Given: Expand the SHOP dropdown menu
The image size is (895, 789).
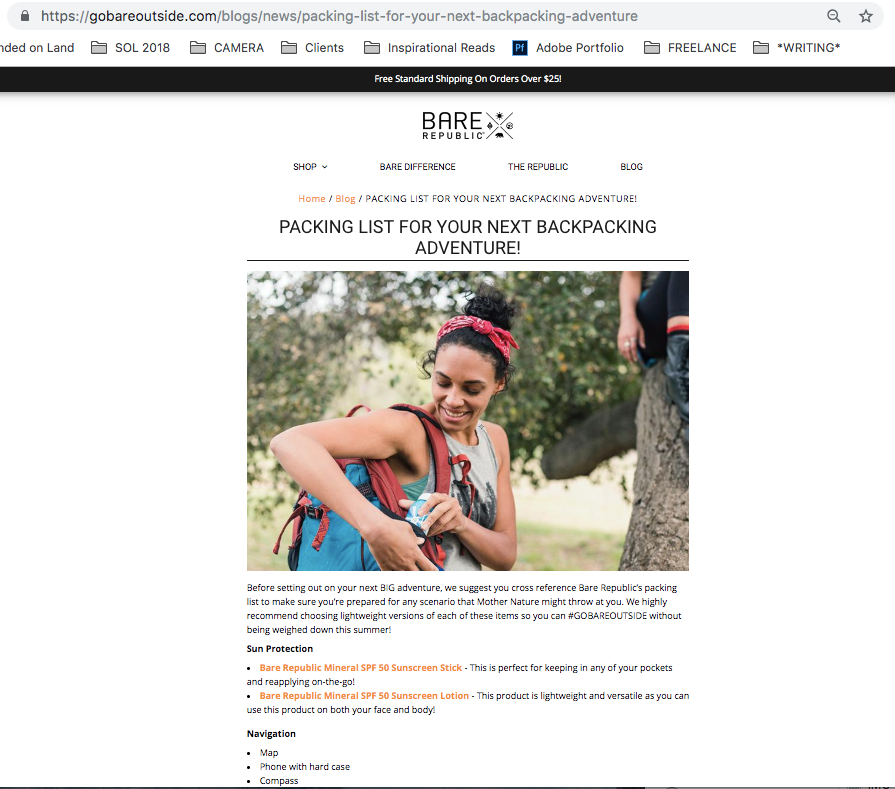Looking at the screenshot, I should click(310, 167).
